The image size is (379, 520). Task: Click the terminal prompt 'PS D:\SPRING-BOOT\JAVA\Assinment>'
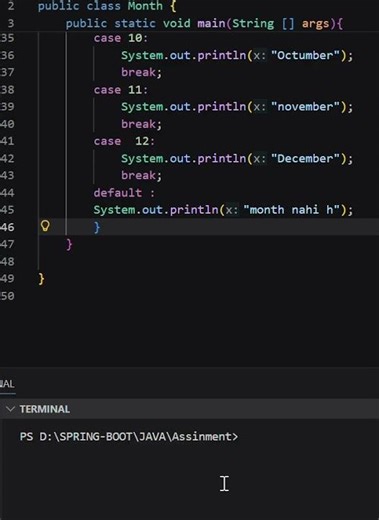[129, 437]
